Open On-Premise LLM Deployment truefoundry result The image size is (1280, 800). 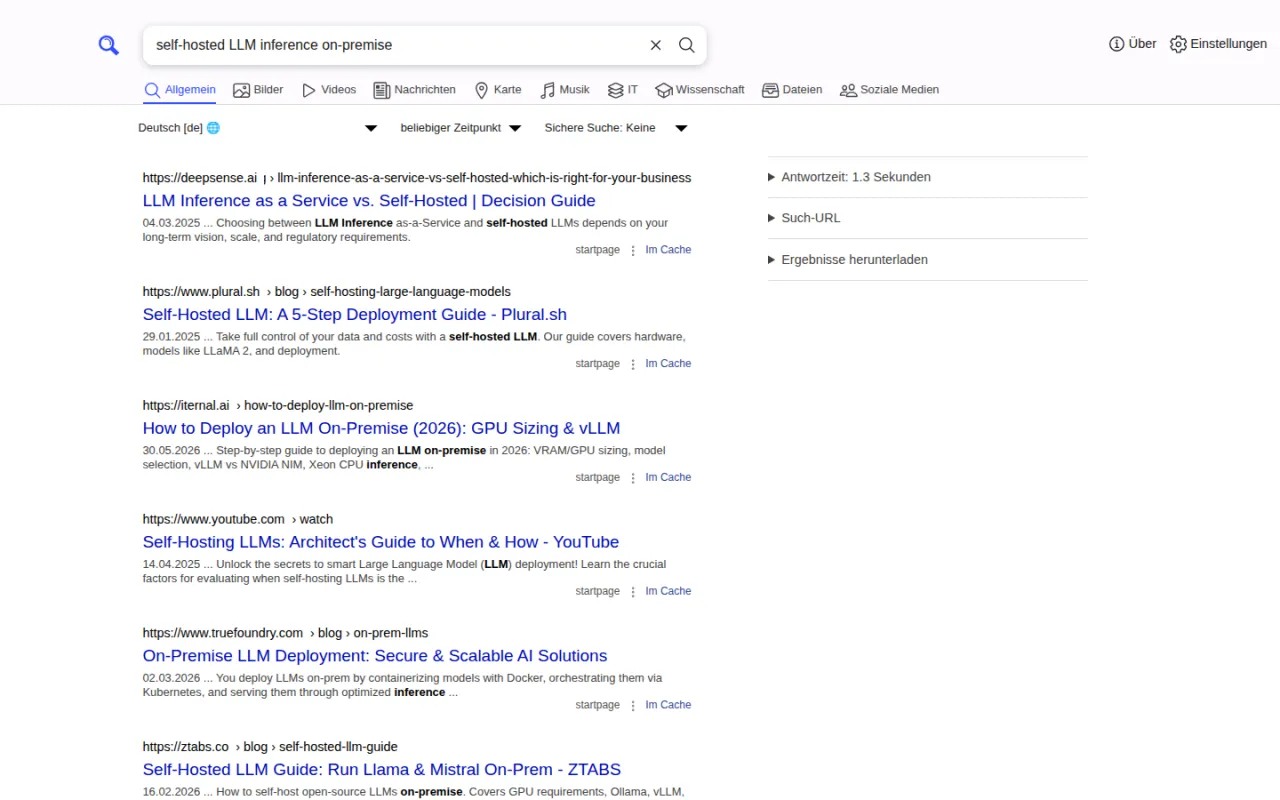(x=375, y=656)
